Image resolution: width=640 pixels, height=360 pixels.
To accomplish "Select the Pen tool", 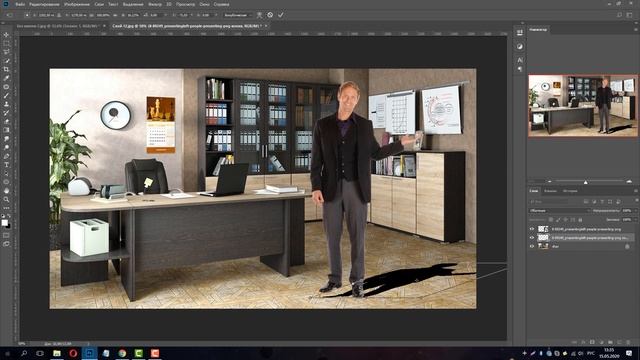I will (6, 156).
